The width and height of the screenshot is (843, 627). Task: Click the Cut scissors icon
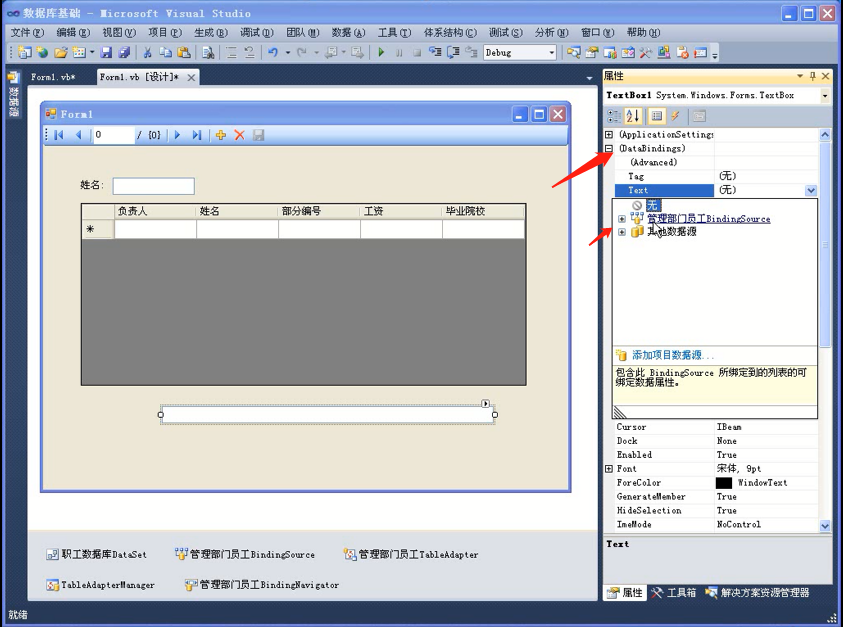pyautogui.click(x=147, y=52)
